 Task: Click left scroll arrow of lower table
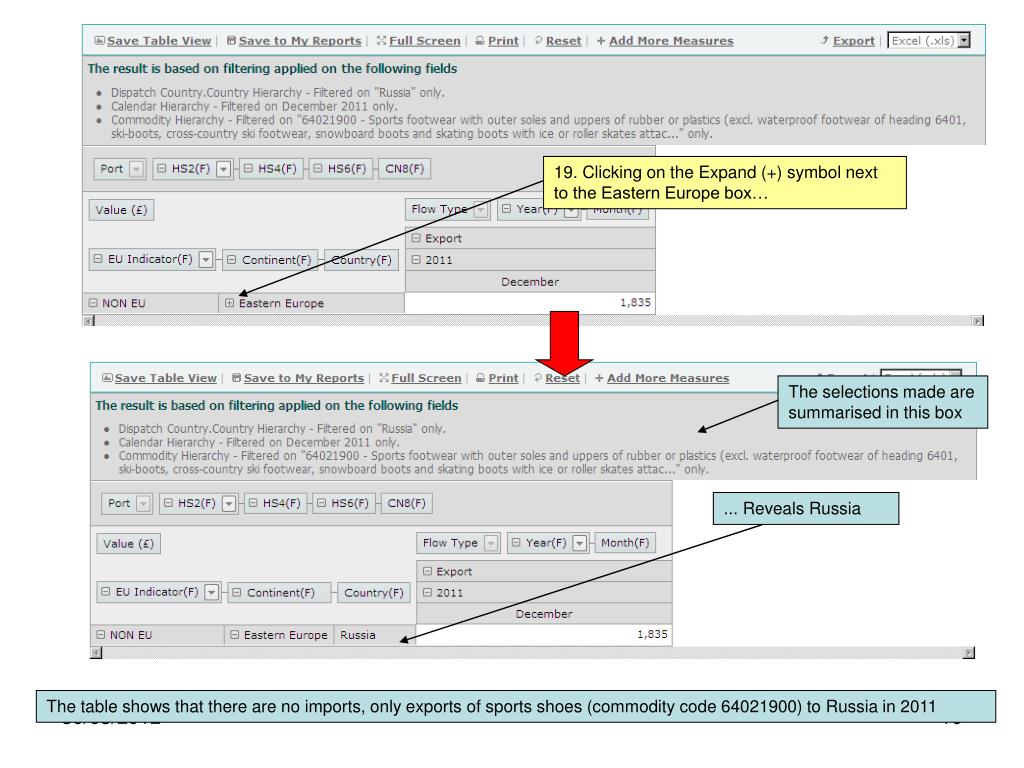pyautogui.click(x=96, y=652)
